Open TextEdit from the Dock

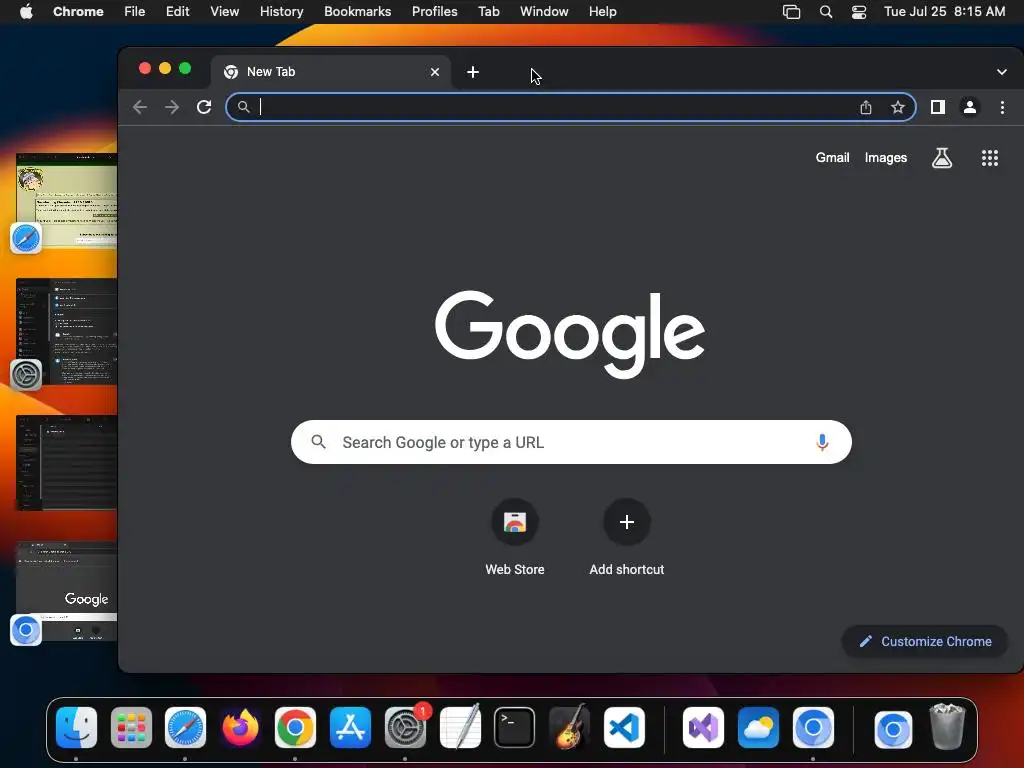pyautogui.click(x=460, y=728)
